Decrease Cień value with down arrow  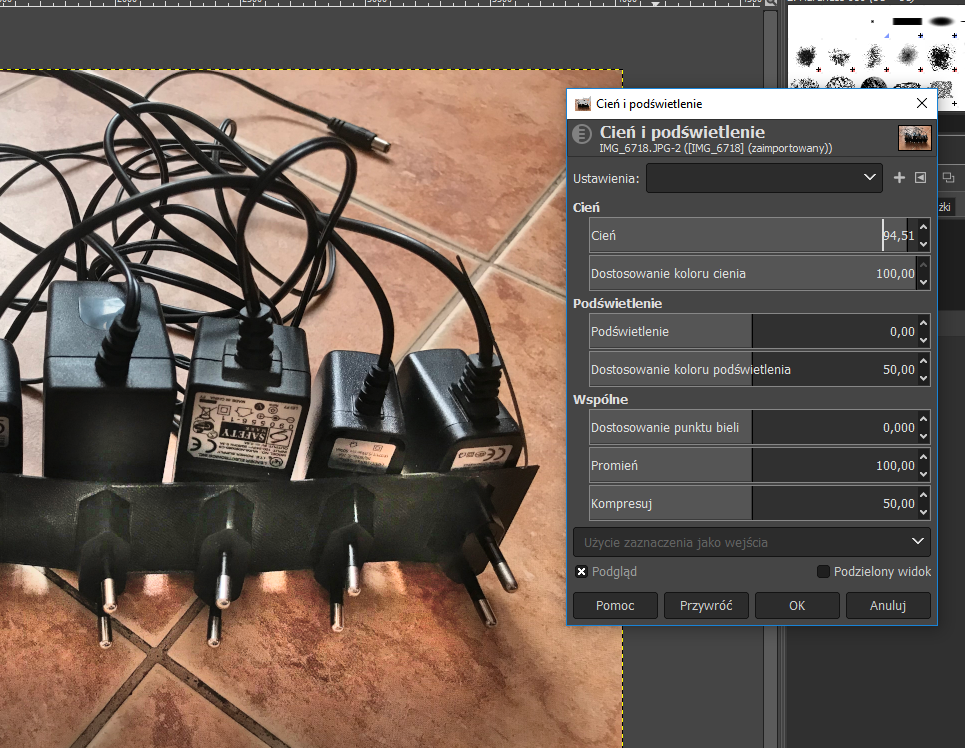923,244
